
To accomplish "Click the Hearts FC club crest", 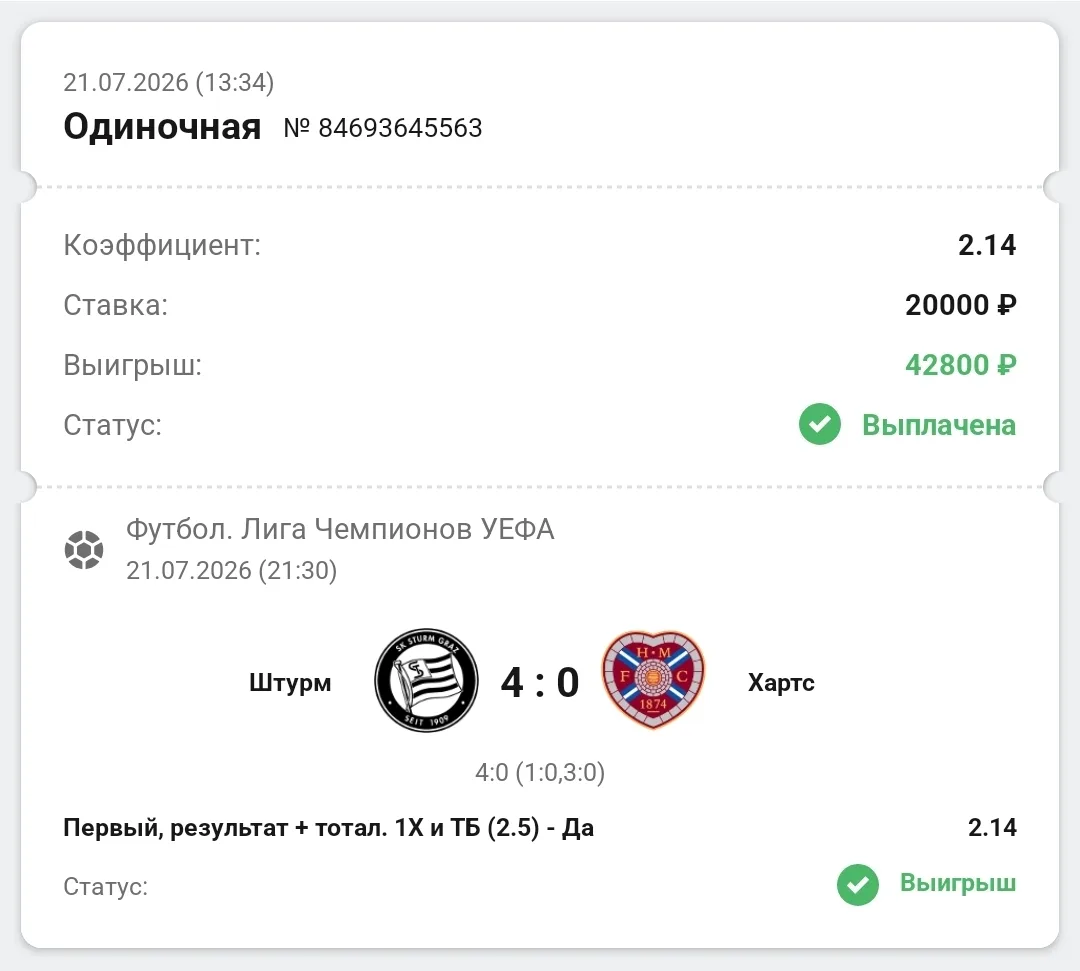I will (653, 680).
